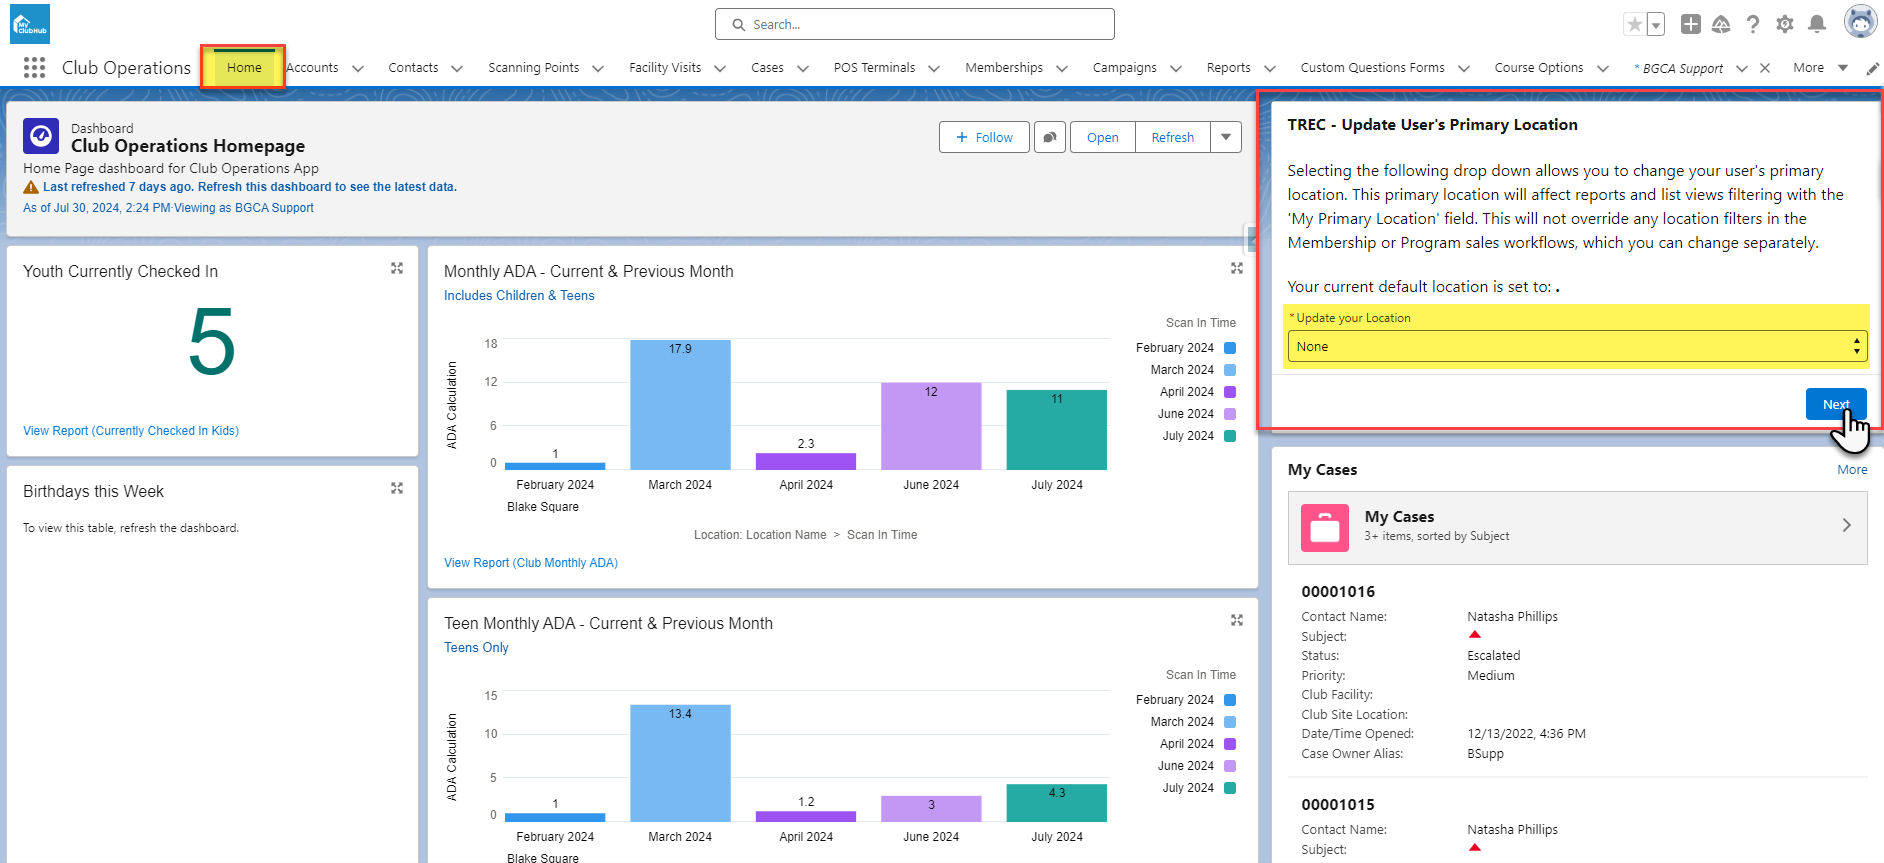1884x863 pixels.
Task: Open the notifications bell
Action: point(1817,24)
